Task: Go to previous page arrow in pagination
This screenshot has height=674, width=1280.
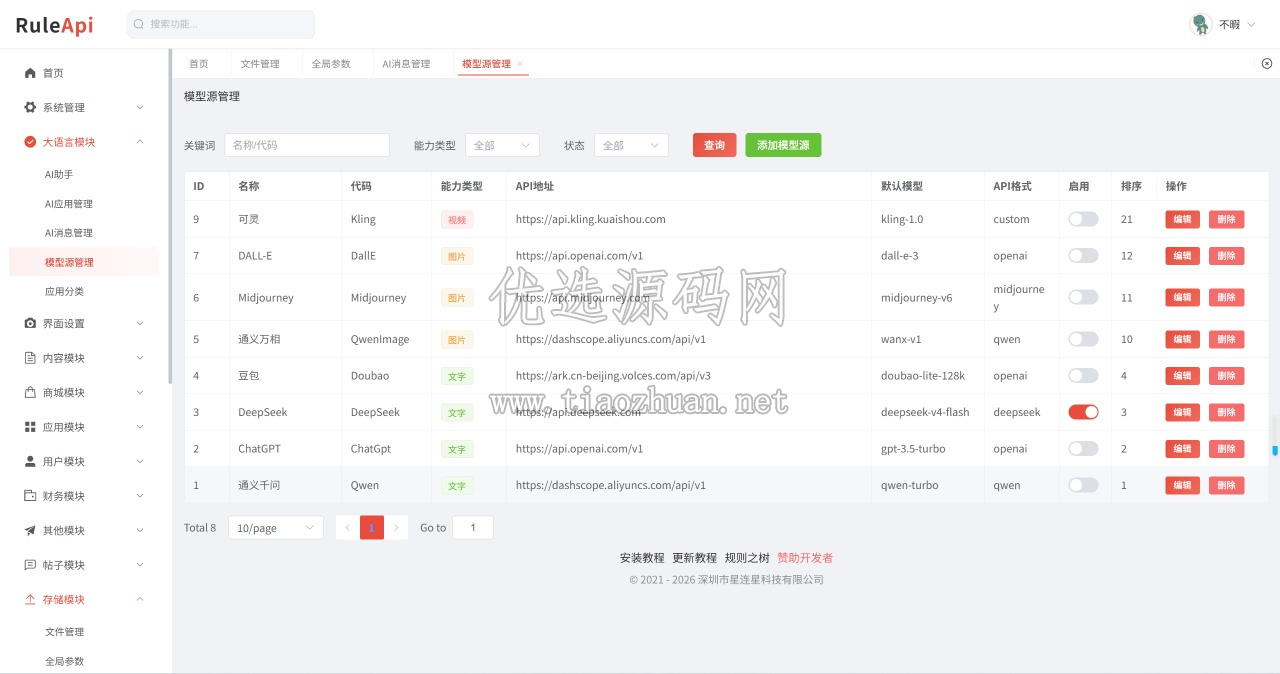Action: (347, 527)
